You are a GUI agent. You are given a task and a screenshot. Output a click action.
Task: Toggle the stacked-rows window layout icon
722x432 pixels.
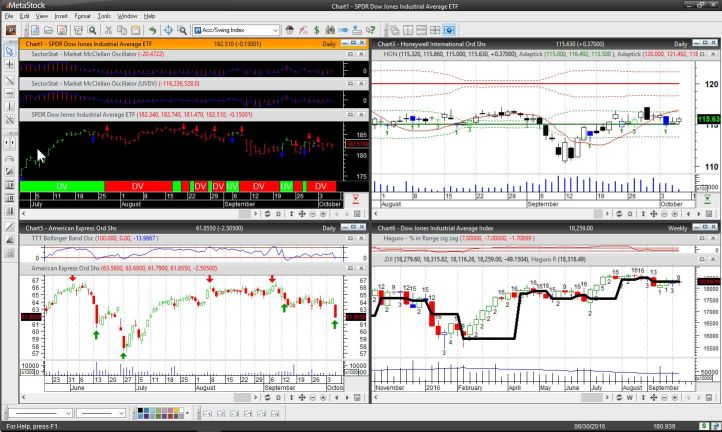click(x=421, y=30)
